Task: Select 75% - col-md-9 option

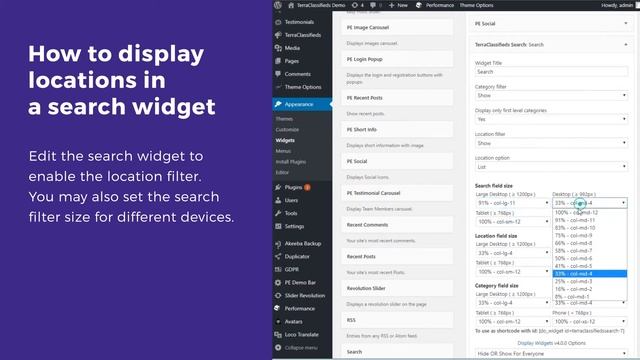Action: pyautogui.click(x=590, y=236)
